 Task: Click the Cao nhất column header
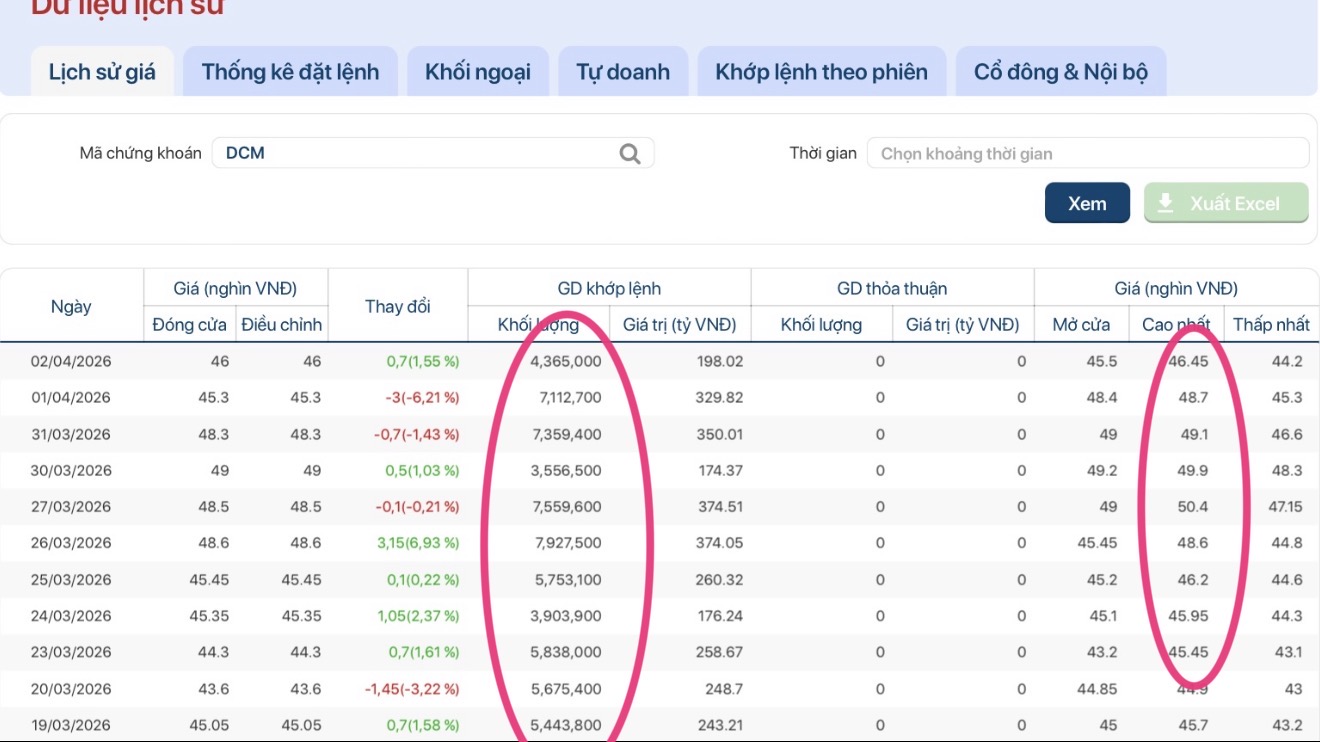pyautogui.click(x=1176, y=324)
